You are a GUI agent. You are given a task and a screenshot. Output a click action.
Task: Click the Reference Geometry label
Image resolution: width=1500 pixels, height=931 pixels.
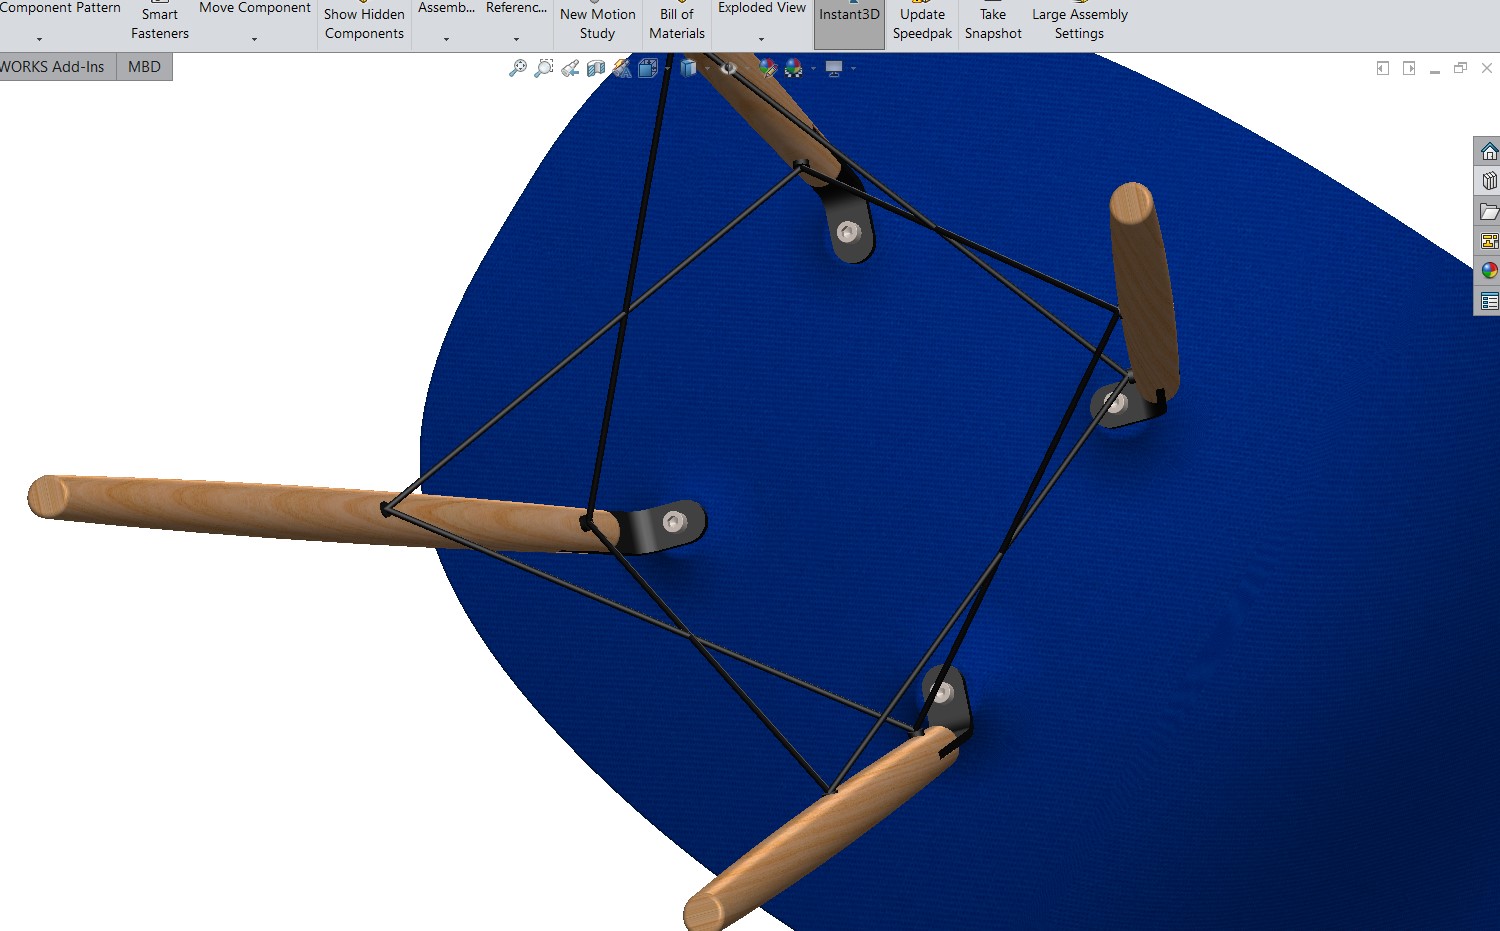coord(516,8)
